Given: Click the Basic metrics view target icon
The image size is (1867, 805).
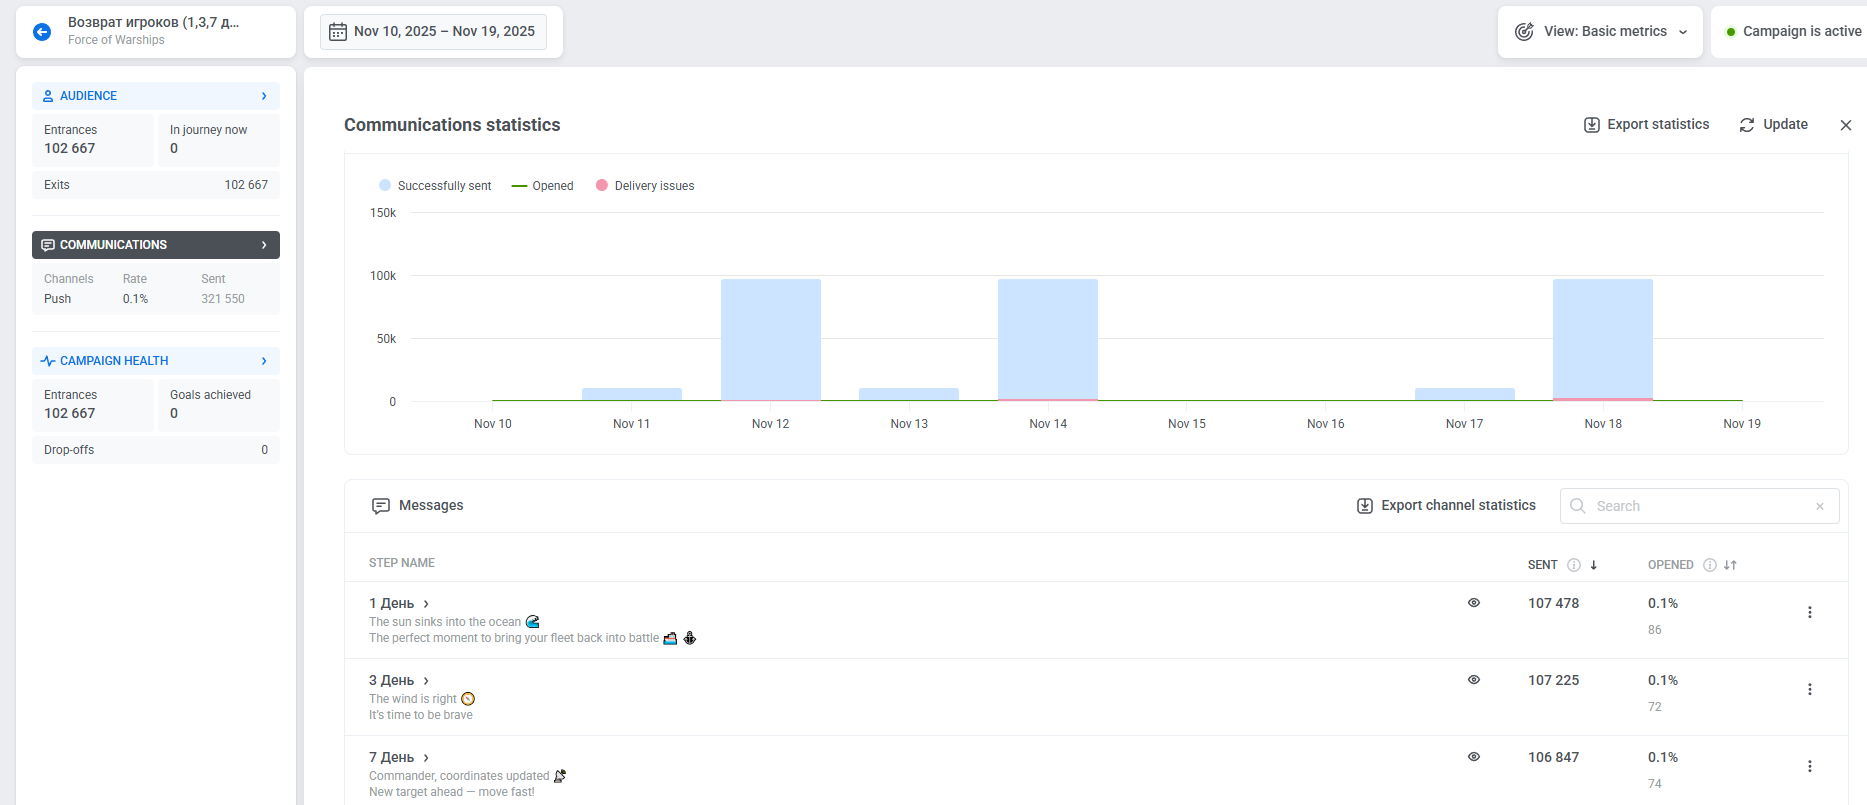Looking at the screenshot, I should [1524, 32].
